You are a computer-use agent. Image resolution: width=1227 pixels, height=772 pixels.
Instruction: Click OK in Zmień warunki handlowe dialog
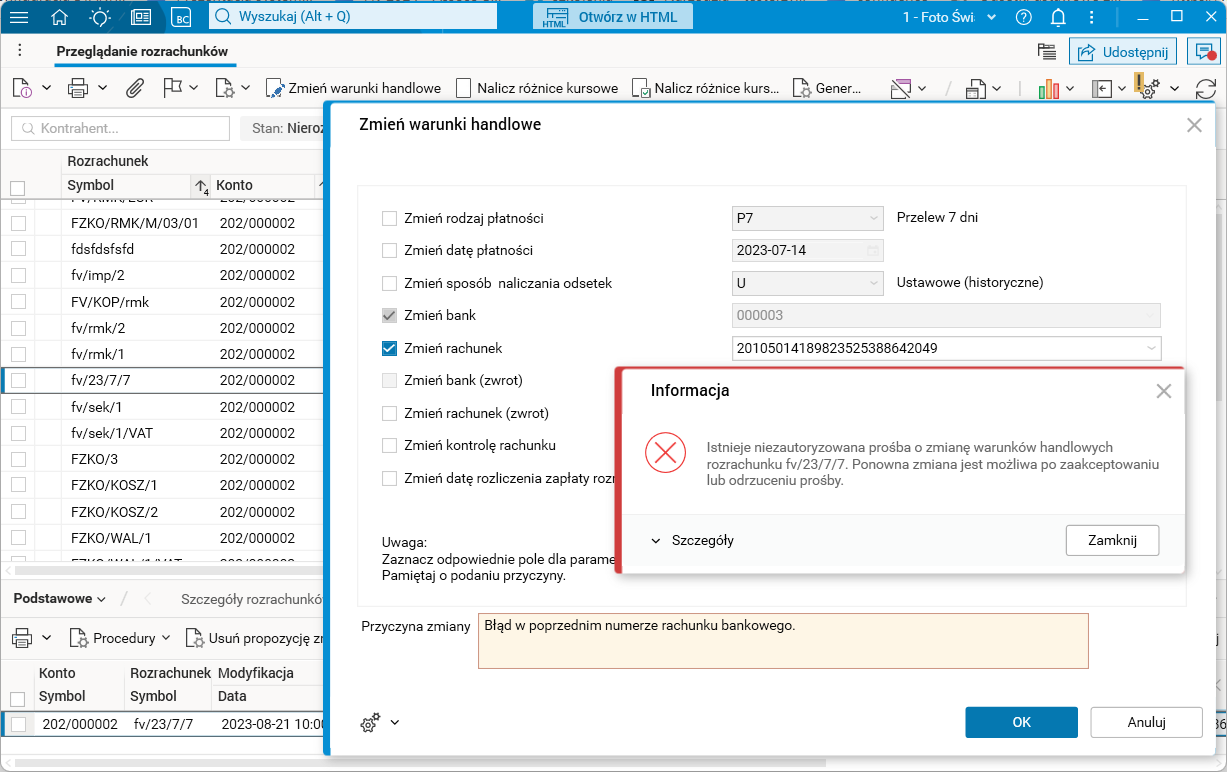[1021, 722]
